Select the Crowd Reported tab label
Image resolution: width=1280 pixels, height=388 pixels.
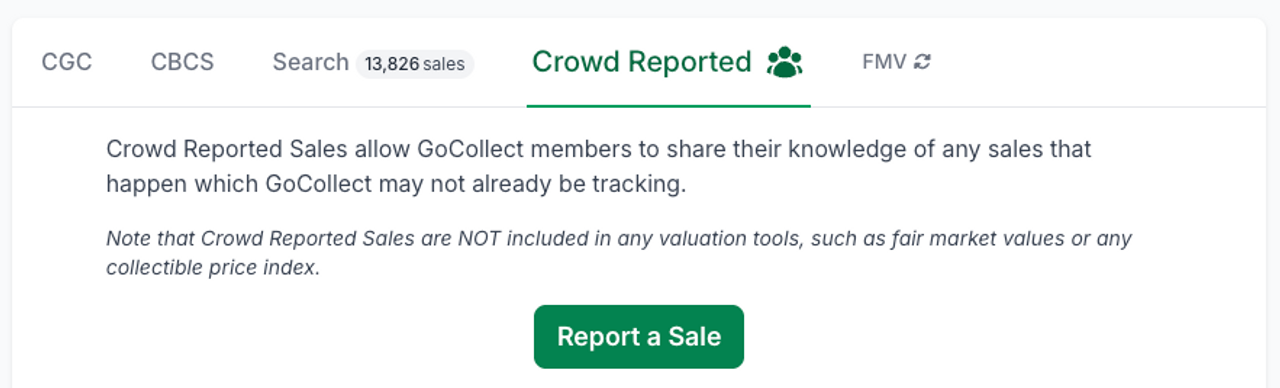point(641,62)
